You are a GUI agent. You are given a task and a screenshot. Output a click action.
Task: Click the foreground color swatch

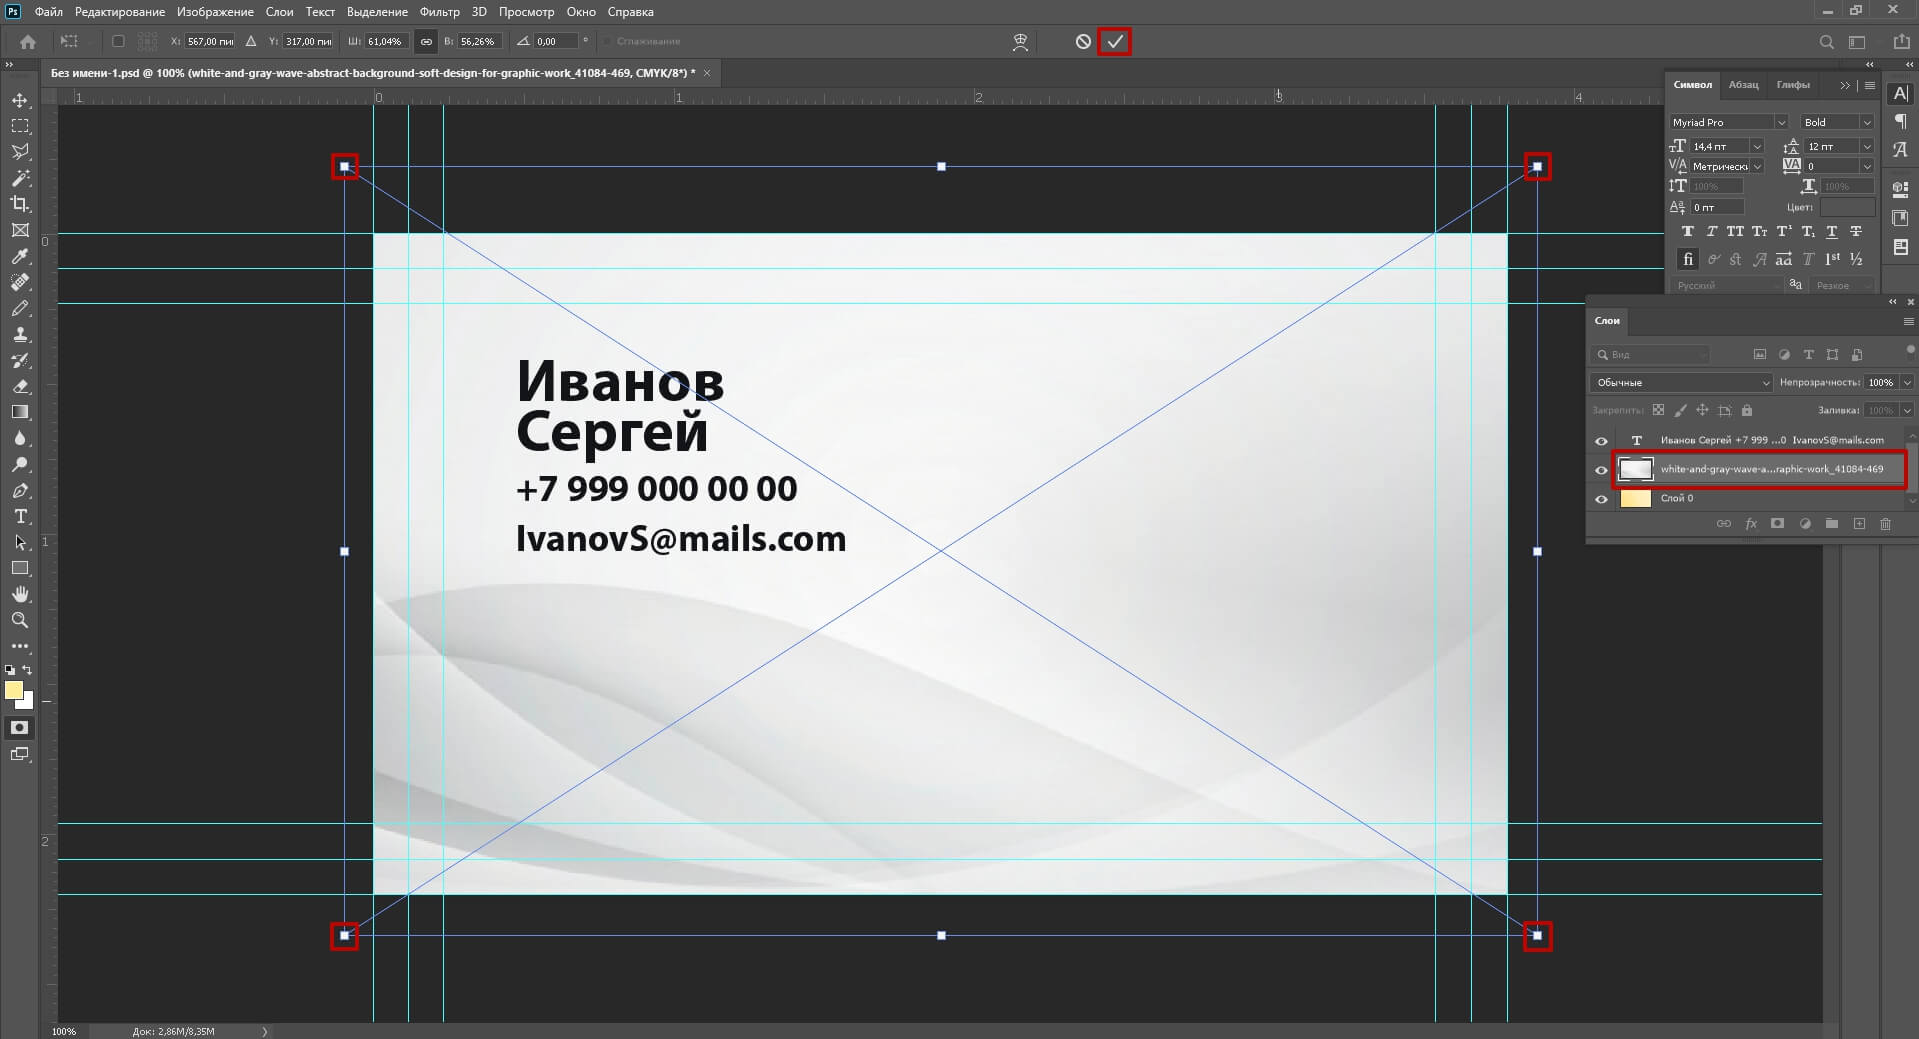point(13,691)
